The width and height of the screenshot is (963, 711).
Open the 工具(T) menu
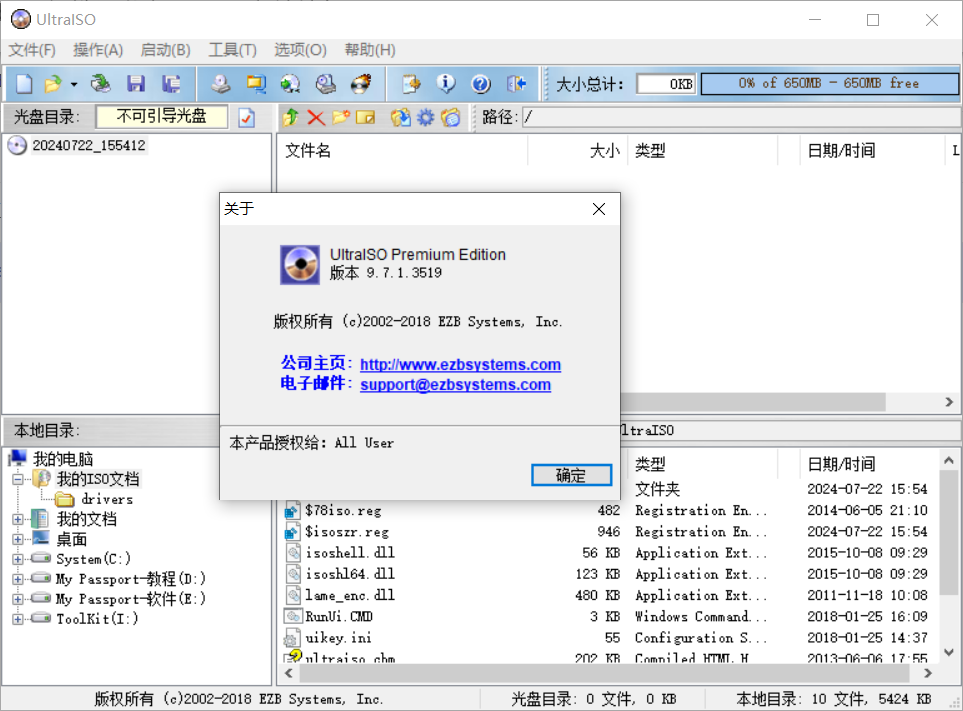[x=233, y=50]
